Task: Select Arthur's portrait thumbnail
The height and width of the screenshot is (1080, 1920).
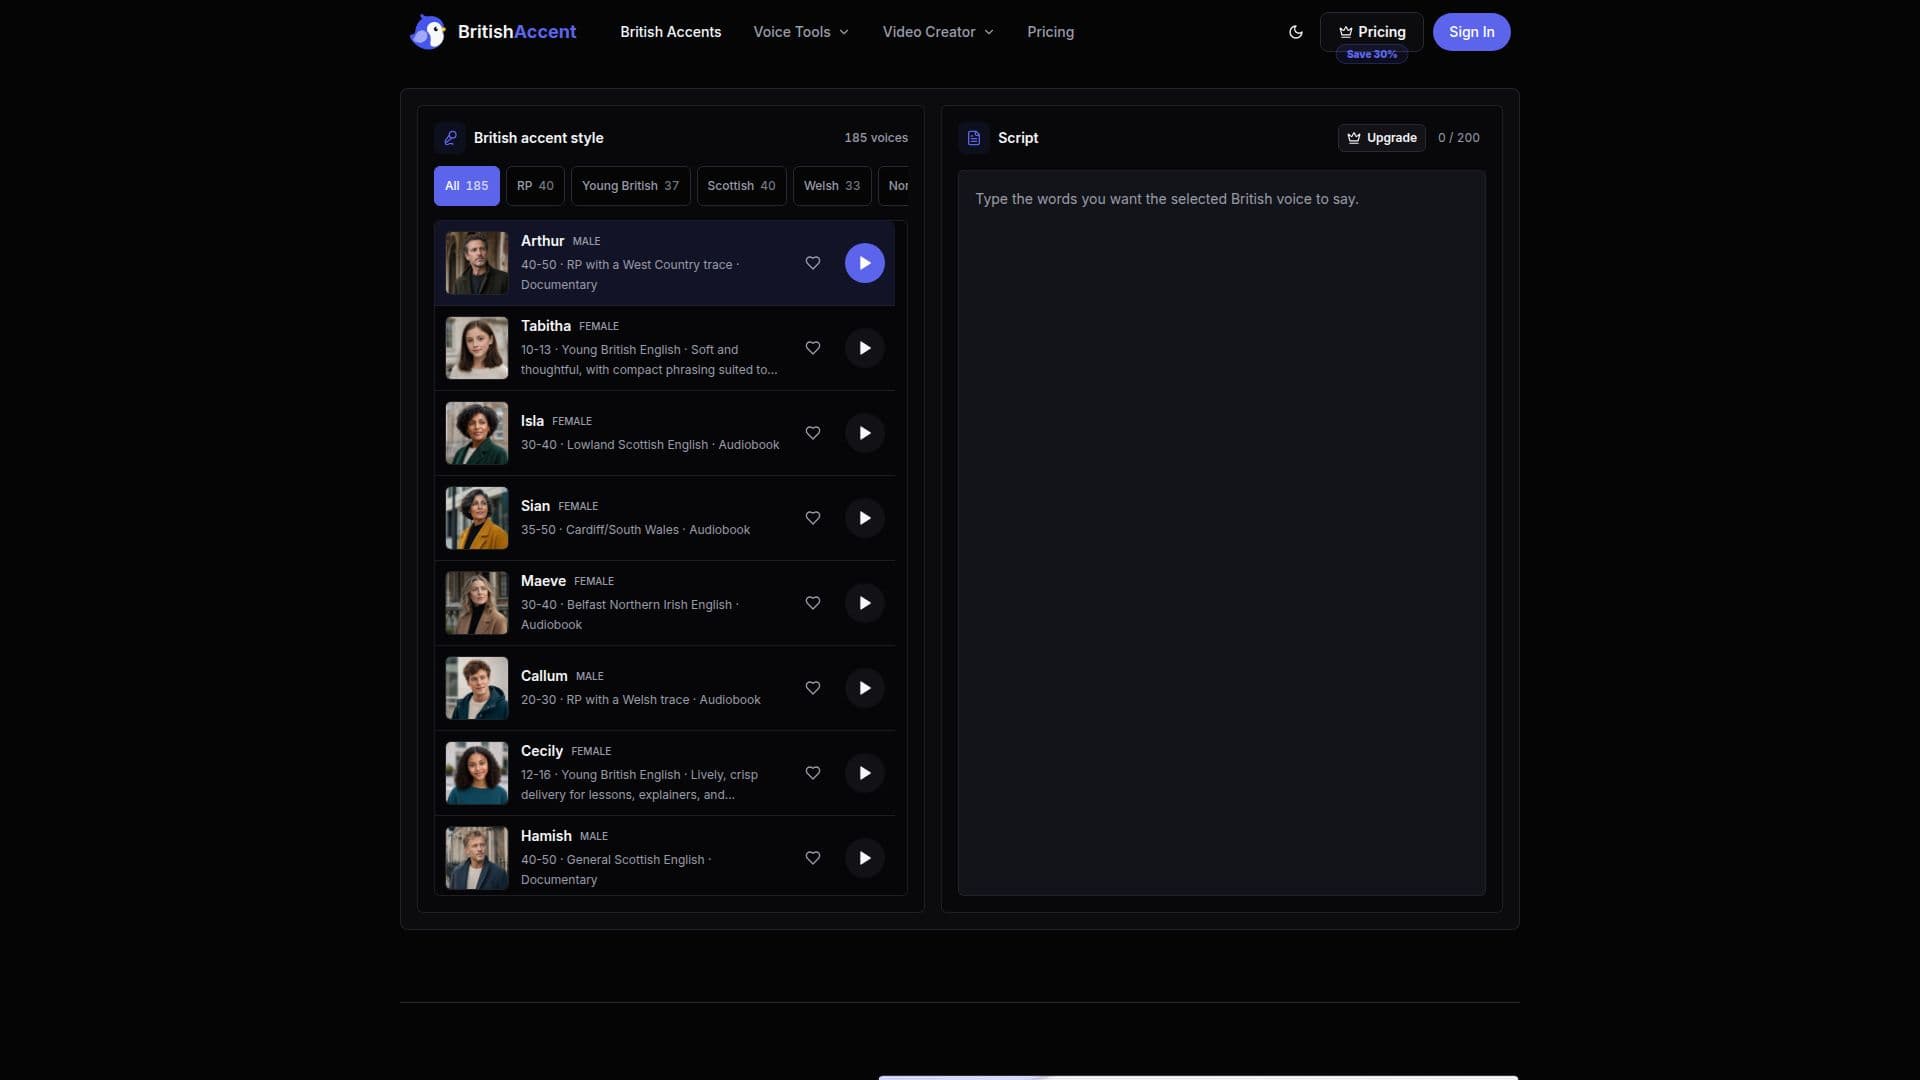Action: [x=477, y=263]
